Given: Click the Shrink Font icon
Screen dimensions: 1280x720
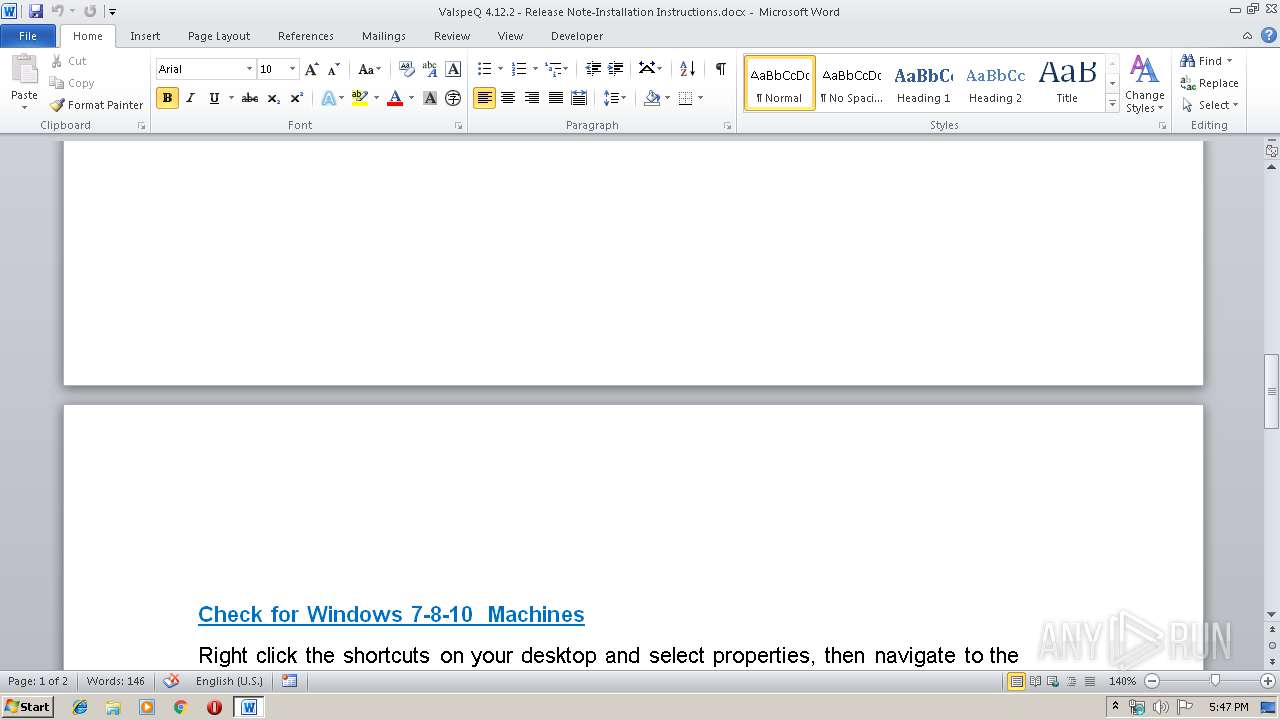Looking at the screenshot, I should (334, 69).
